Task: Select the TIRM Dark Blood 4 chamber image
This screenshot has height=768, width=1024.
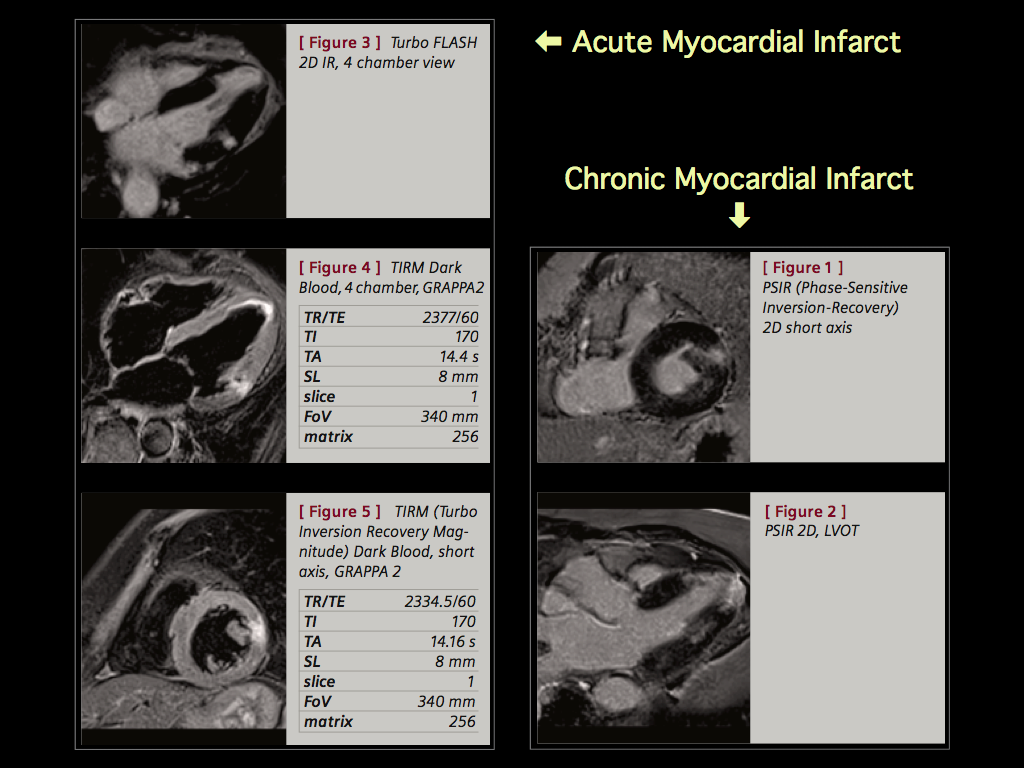Action: (182, 357)
